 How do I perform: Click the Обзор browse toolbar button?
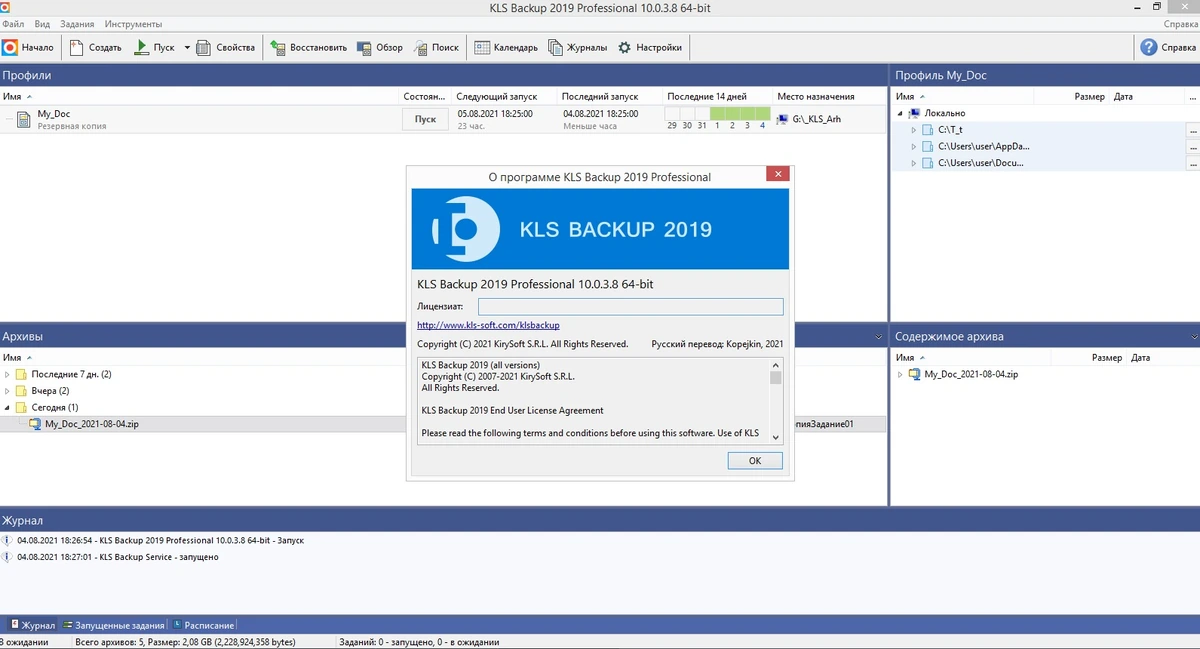coord(380,47)
